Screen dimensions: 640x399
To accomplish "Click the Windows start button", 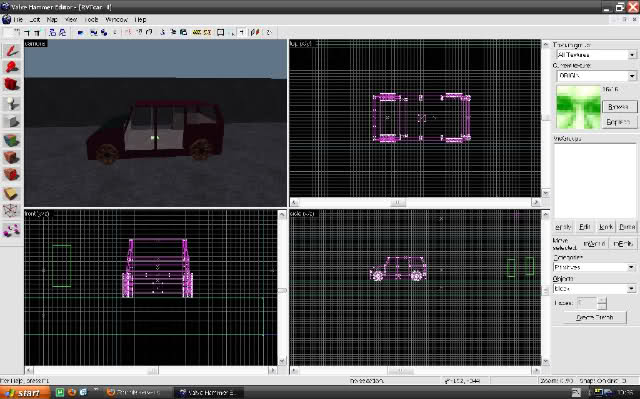I will (25, 392).
